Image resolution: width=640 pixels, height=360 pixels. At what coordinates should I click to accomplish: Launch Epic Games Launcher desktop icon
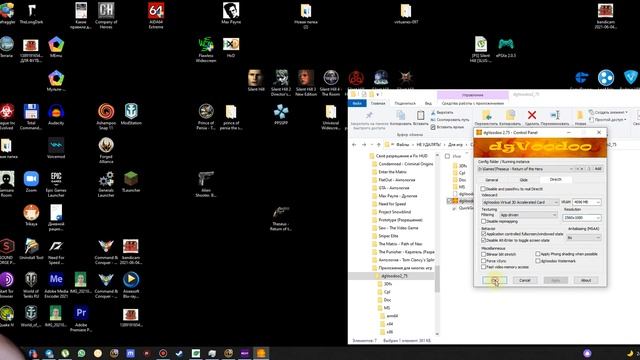pos(56,184)
